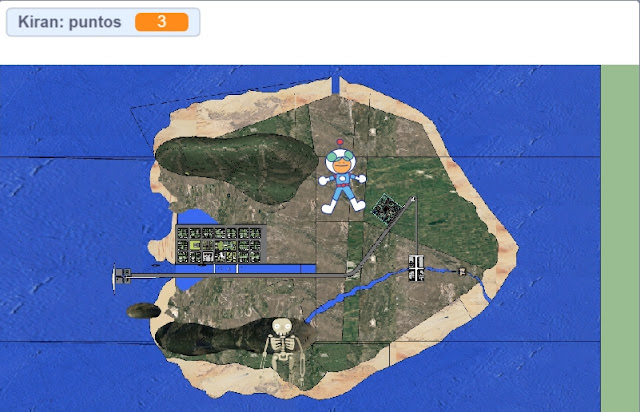The height and width of the screenshot is (412, 640).
Task: Select the long blue canal below the city grid
Action: click(x=245, y=269)
